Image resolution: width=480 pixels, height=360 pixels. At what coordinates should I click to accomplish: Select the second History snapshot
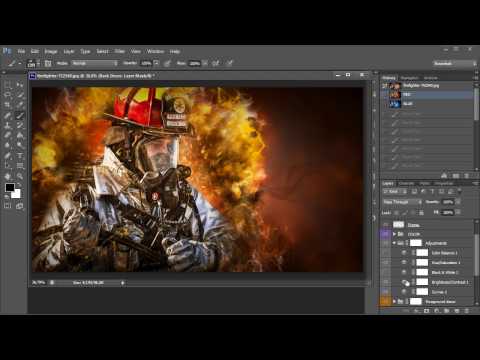[428, 95]
